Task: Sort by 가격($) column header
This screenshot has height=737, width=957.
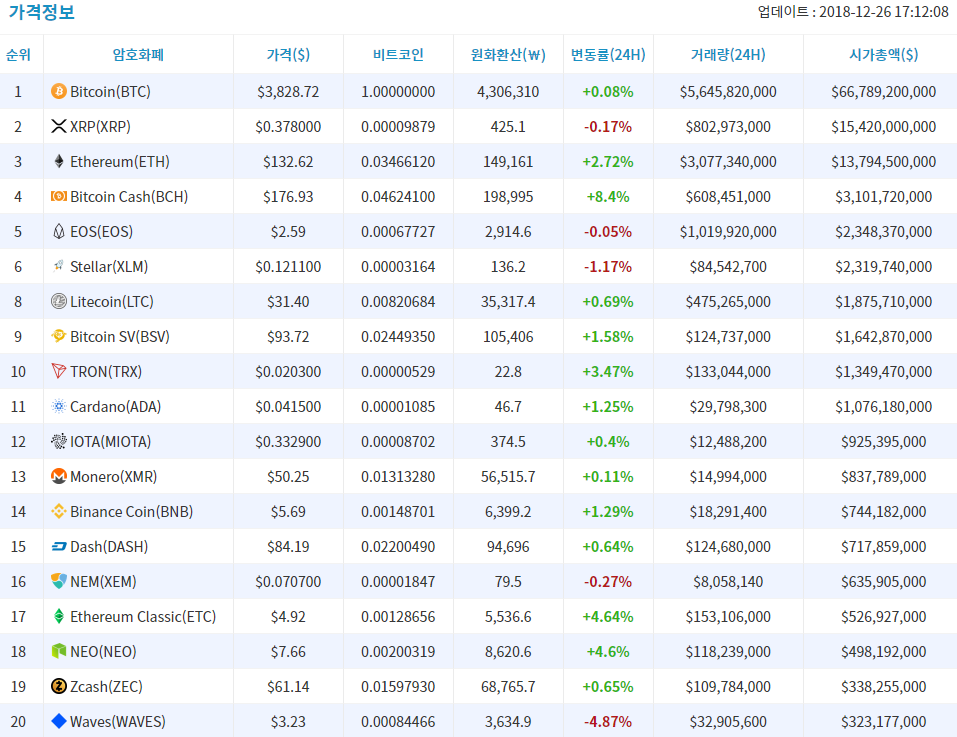Action: (288, 55)
